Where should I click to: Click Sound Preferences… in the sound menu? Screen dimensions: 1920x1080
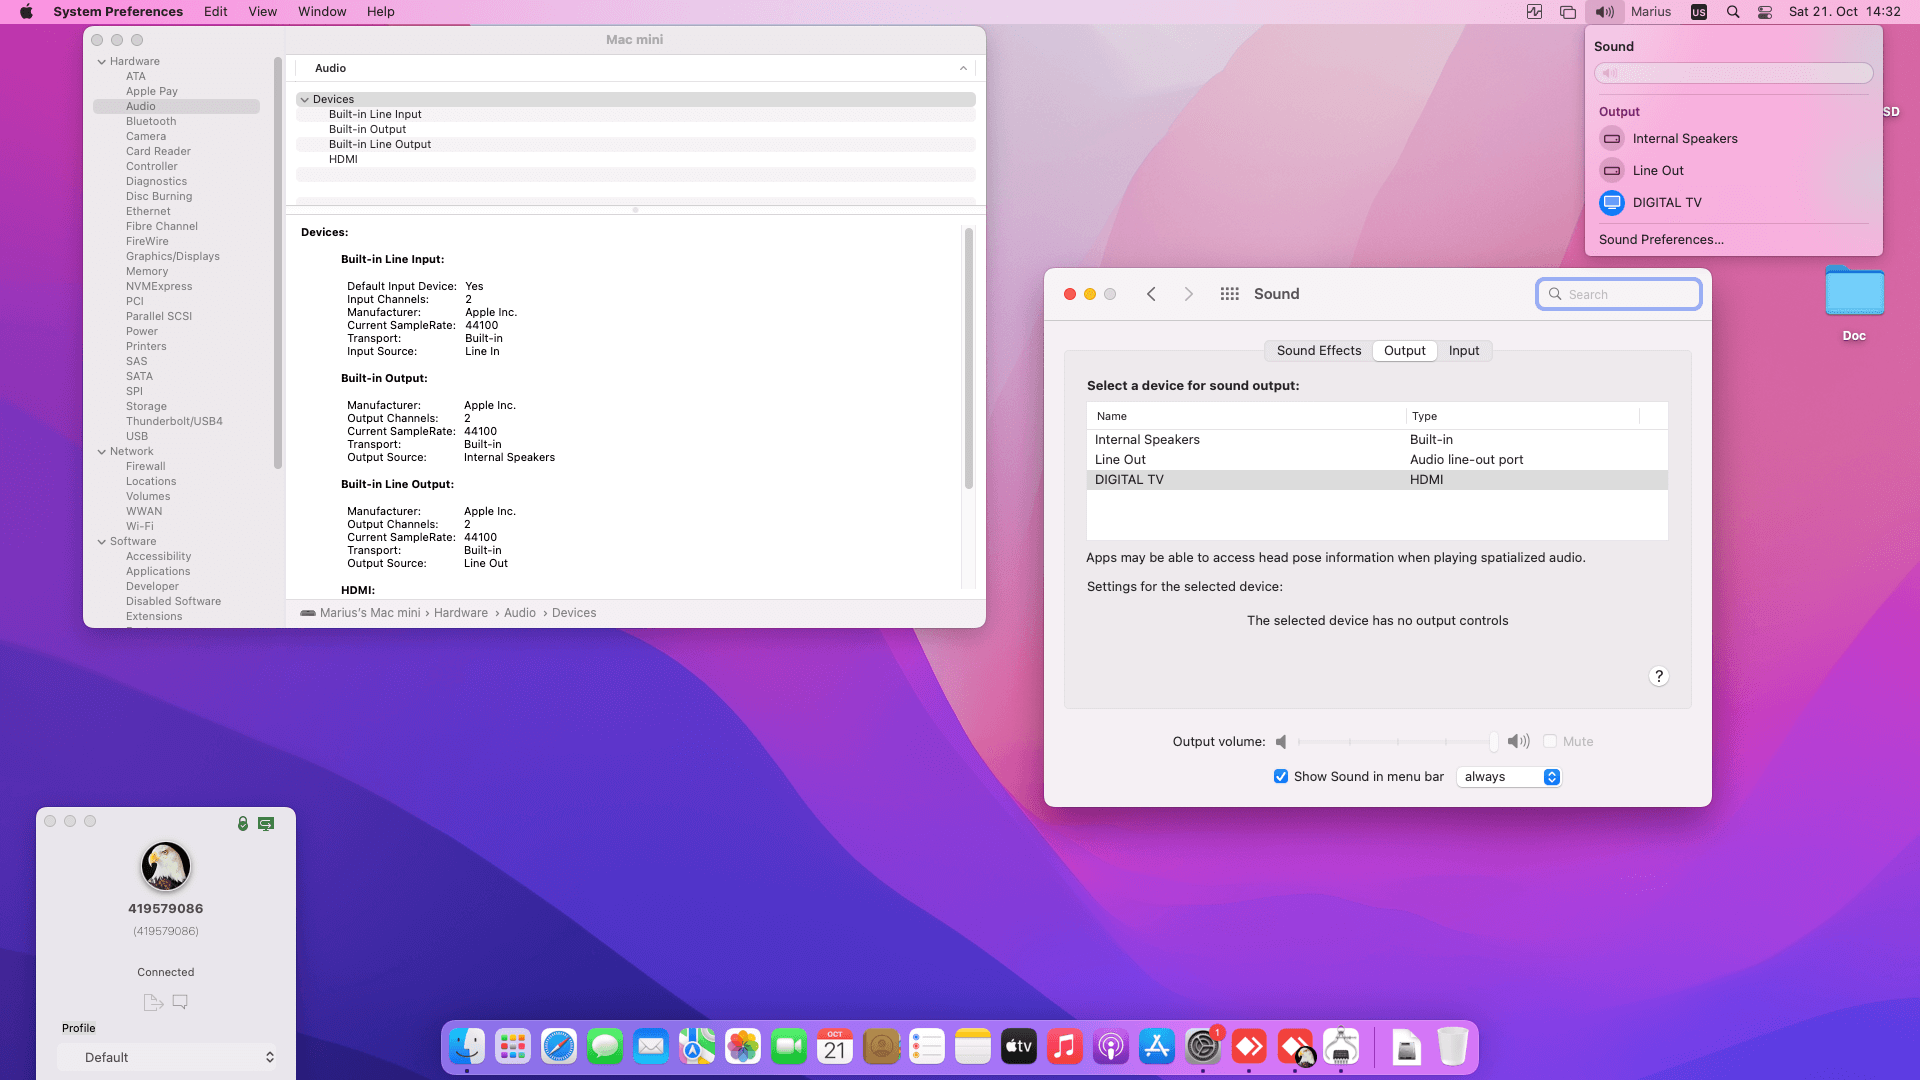click(1661, 240)
